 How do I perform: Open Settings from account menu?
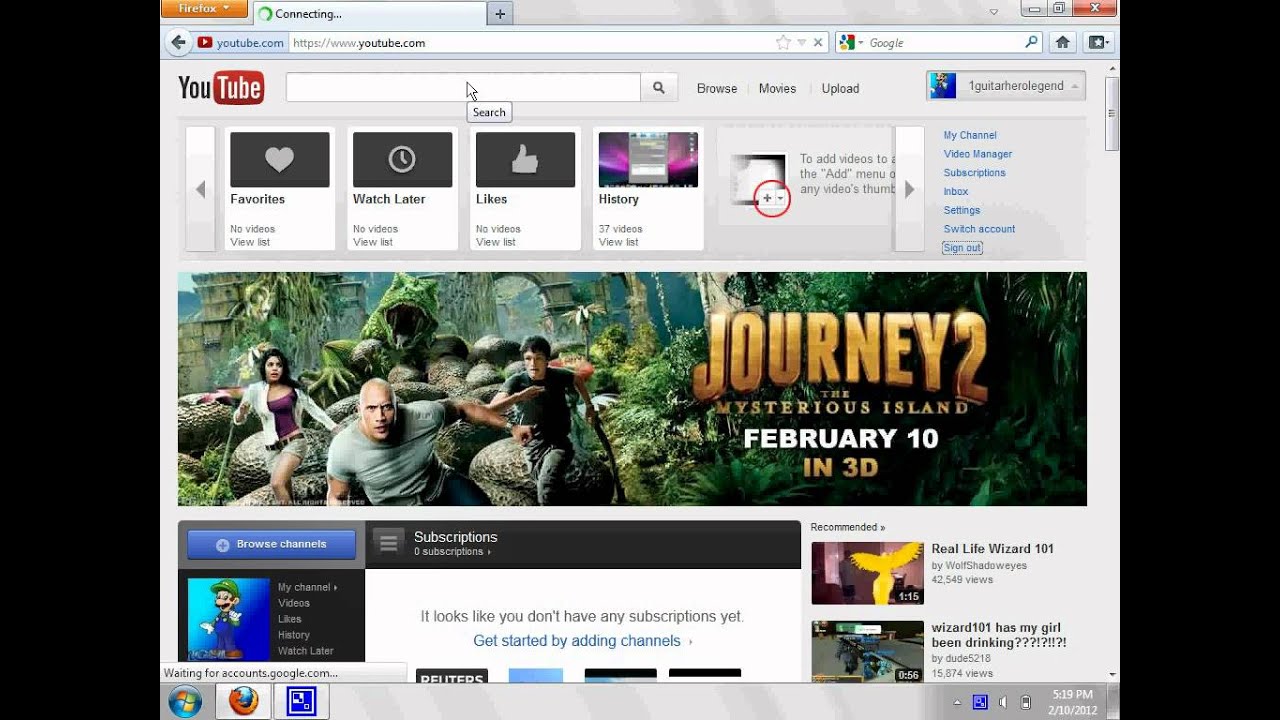pyautogui.click(x=962, y=210)
